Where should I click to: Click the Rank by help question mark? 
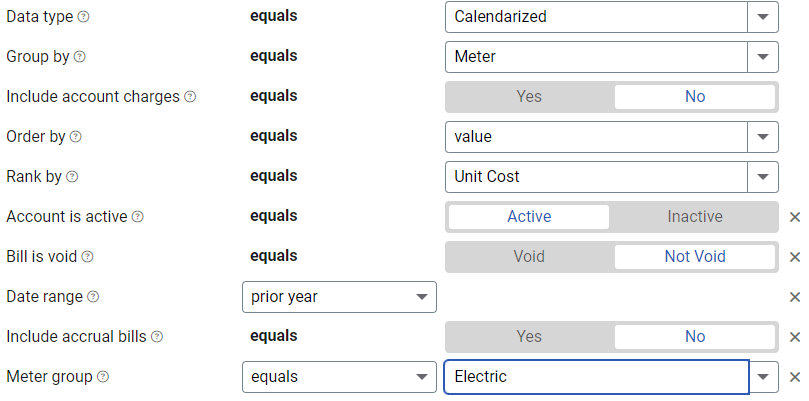72,177
